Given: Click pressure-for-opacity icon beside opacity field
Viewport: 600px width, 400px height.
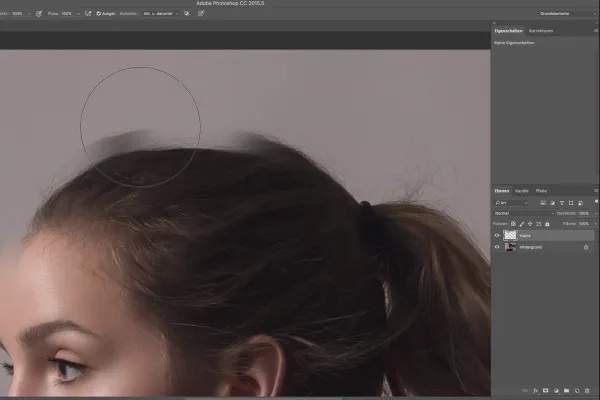Looking at the screenshot, I should tap(39, 13).
